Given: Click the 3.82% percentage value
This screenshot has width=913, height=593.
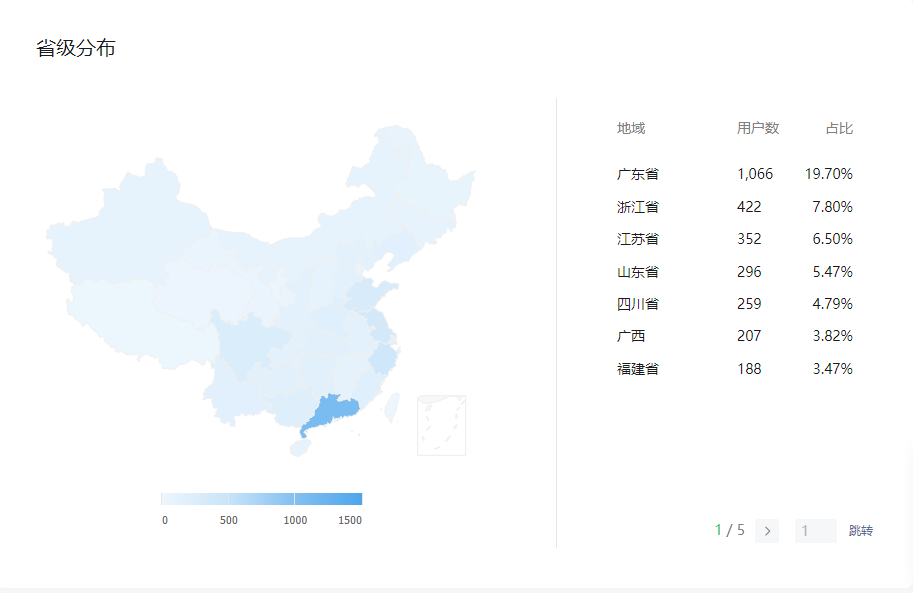Looking at the screenshot, I should pos(833,336).
